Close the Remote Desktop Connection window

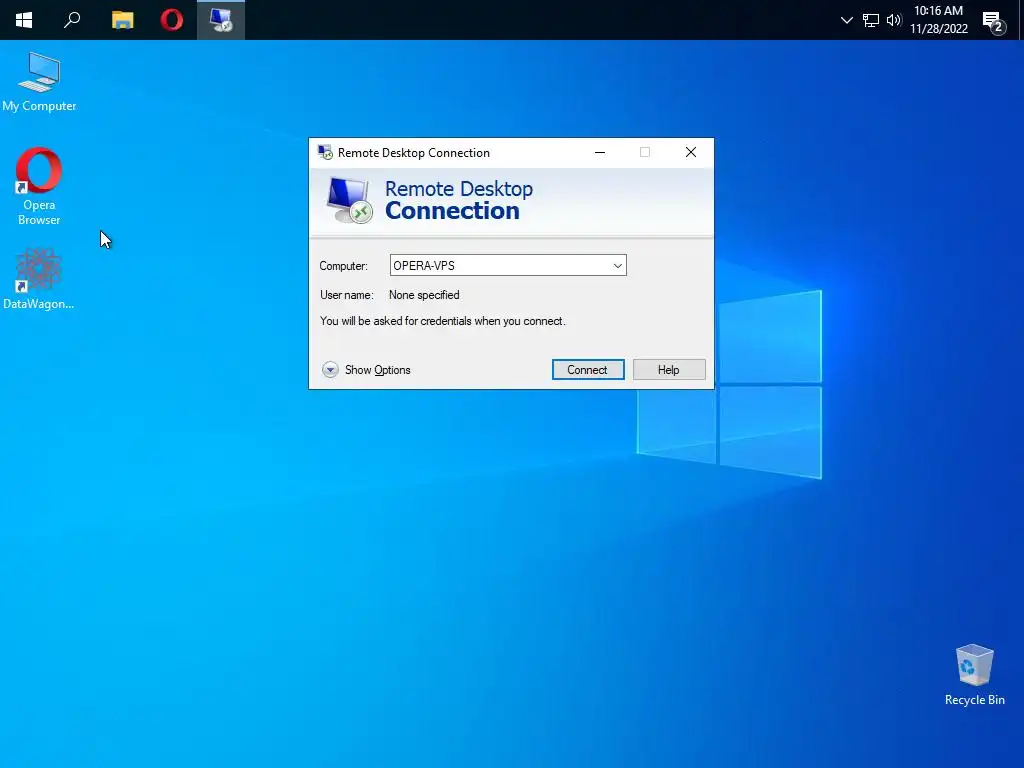(690, 152)
